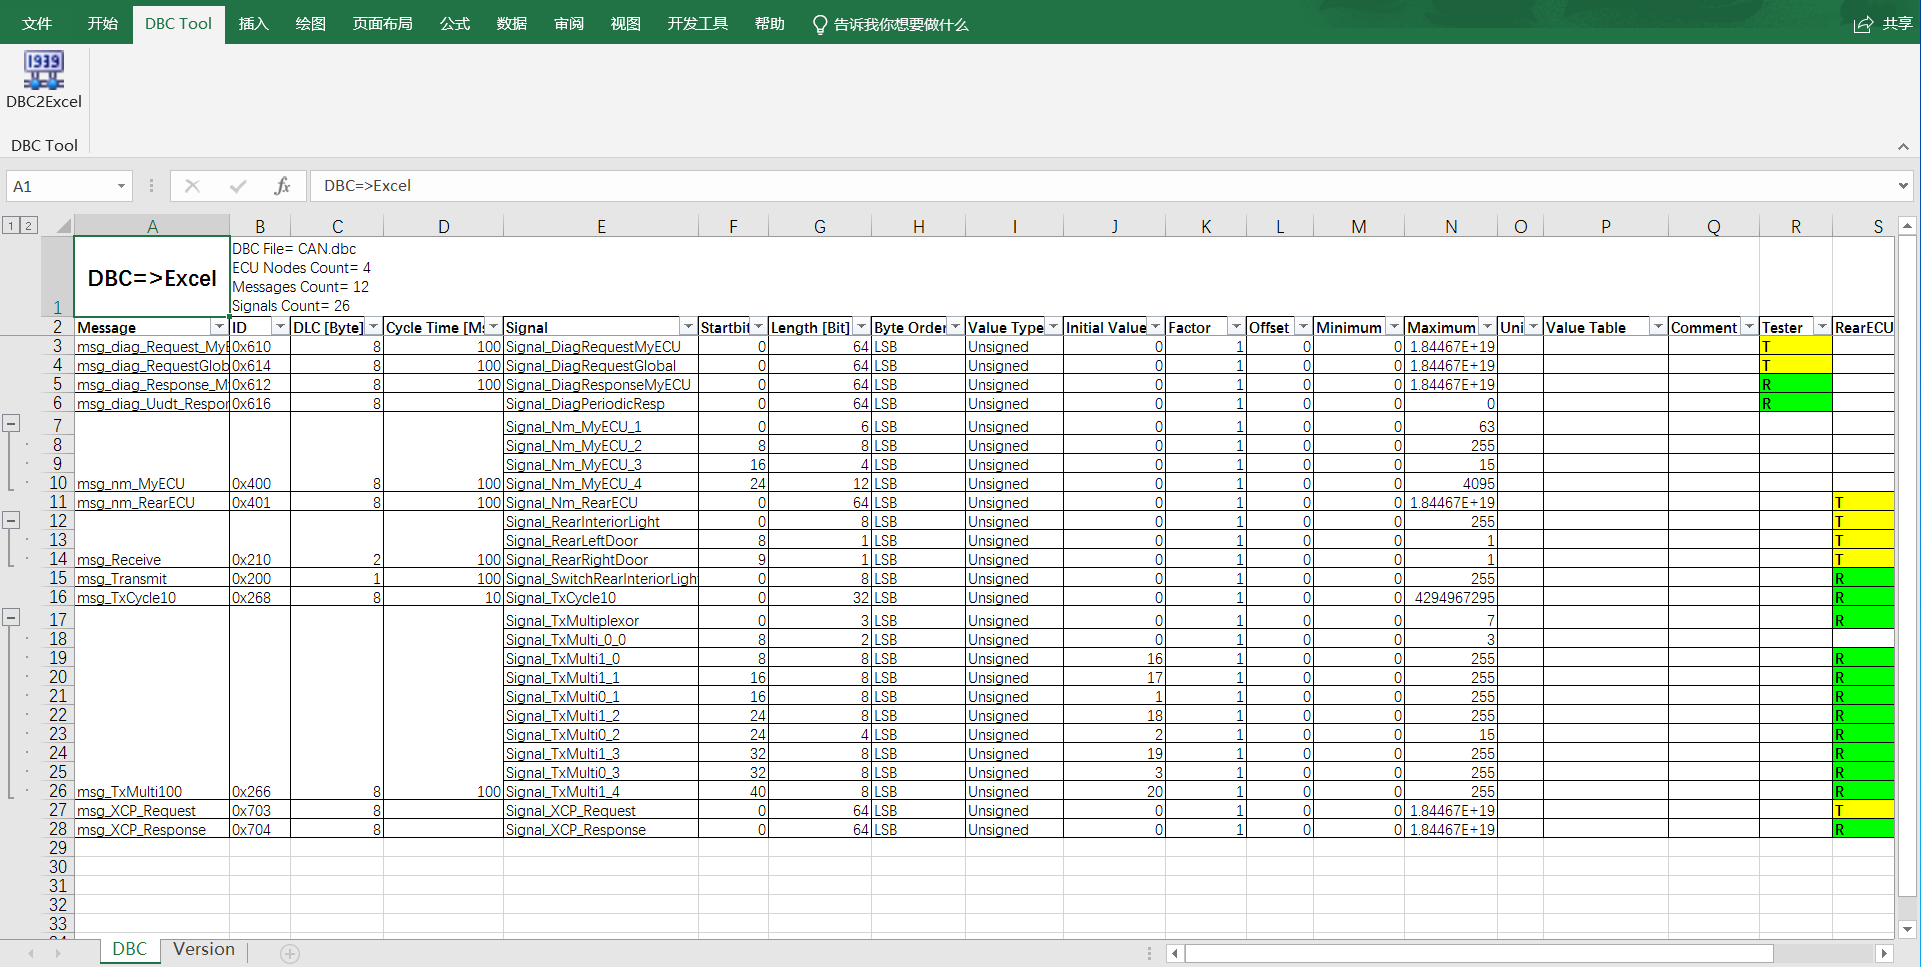Select column E header
Viewport: 1921px width, 967px height.
[601, 227]
